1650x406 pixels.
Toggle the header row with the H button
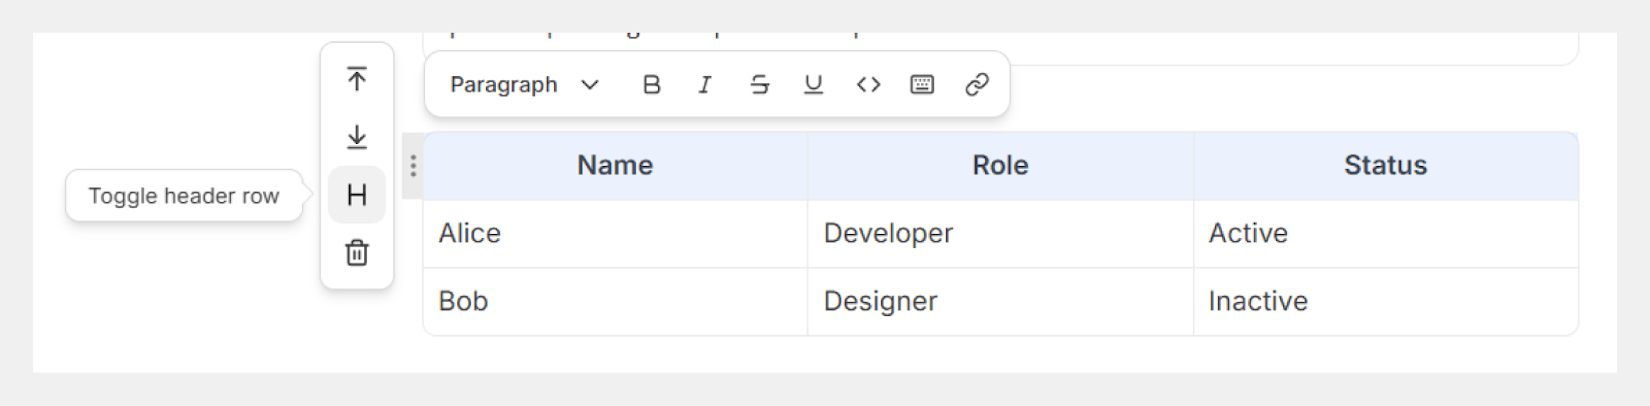point(357,195)
